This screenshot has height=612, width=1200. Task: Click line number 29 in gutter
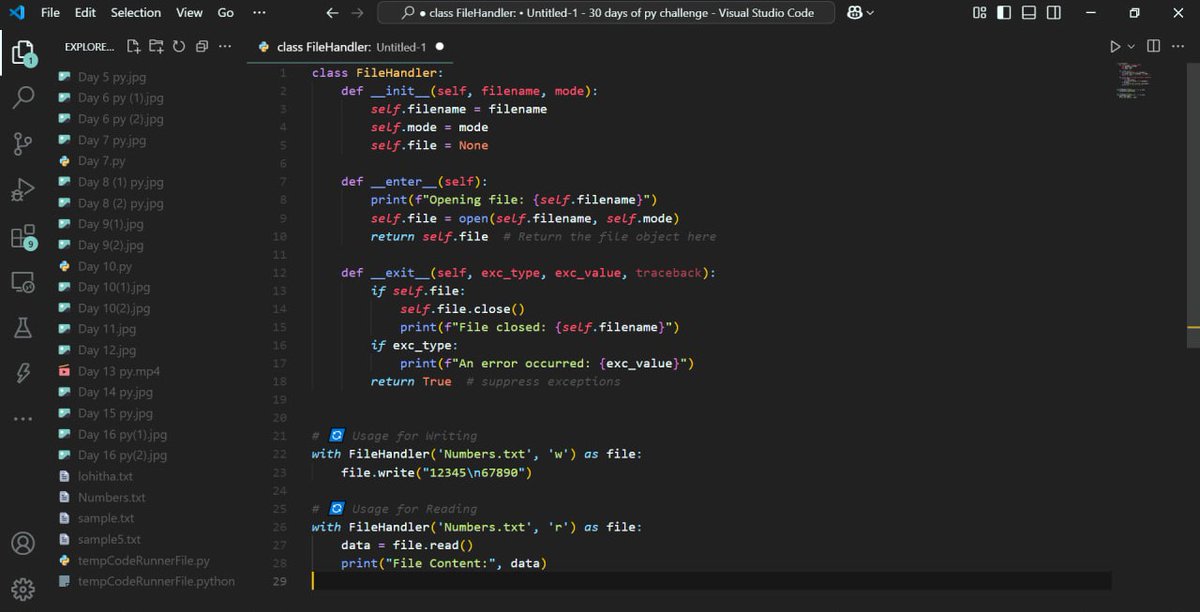pos(279,581)
